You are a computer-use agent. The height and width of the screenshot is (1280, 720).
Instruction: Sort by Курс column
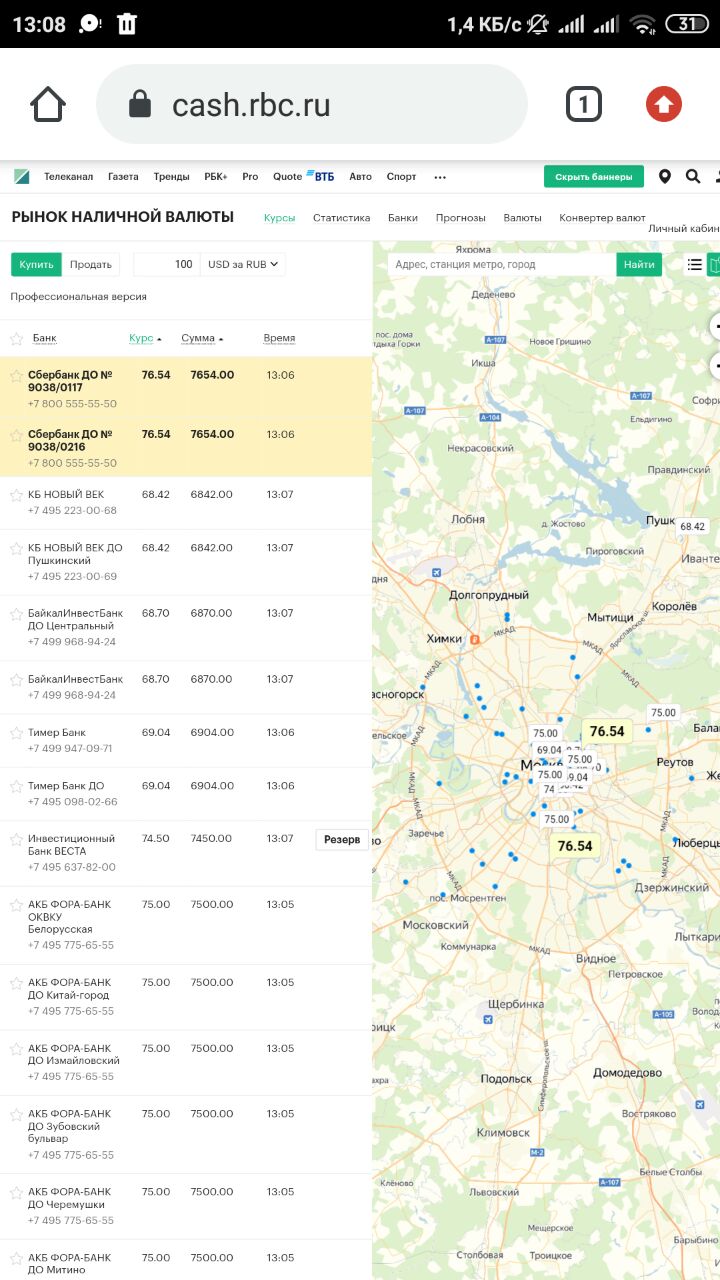tap(145, 338)
